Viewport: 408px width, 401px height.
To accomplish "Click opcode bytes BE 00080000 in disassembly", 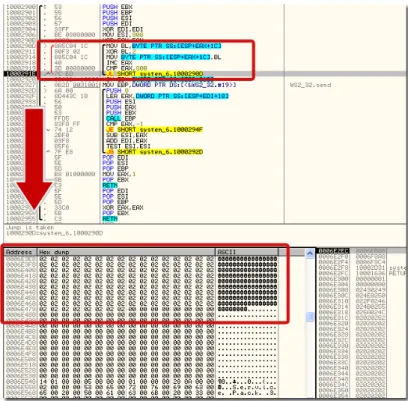I will (x=74, y=35).
